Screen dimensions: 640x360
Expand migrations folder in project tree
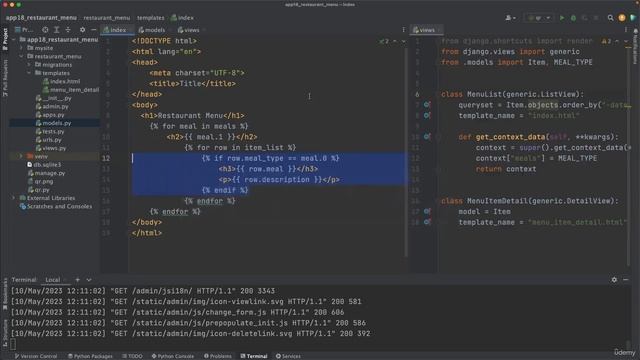pyautogui.click(x=29, y=64)
